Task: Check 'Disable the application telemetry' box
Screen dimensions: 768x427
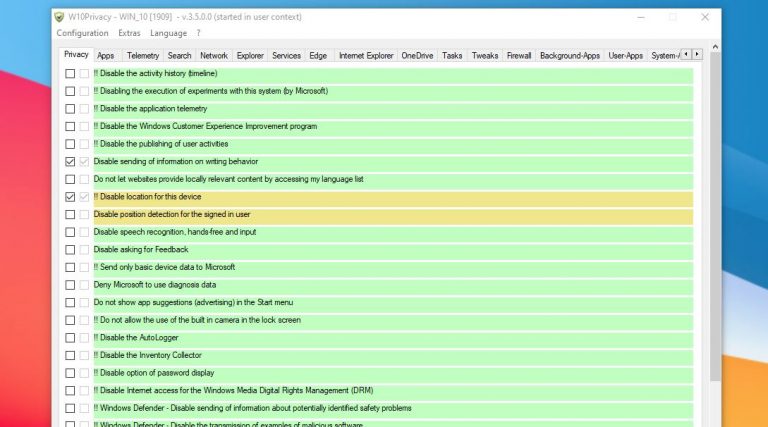Action: tap(70, 109)
